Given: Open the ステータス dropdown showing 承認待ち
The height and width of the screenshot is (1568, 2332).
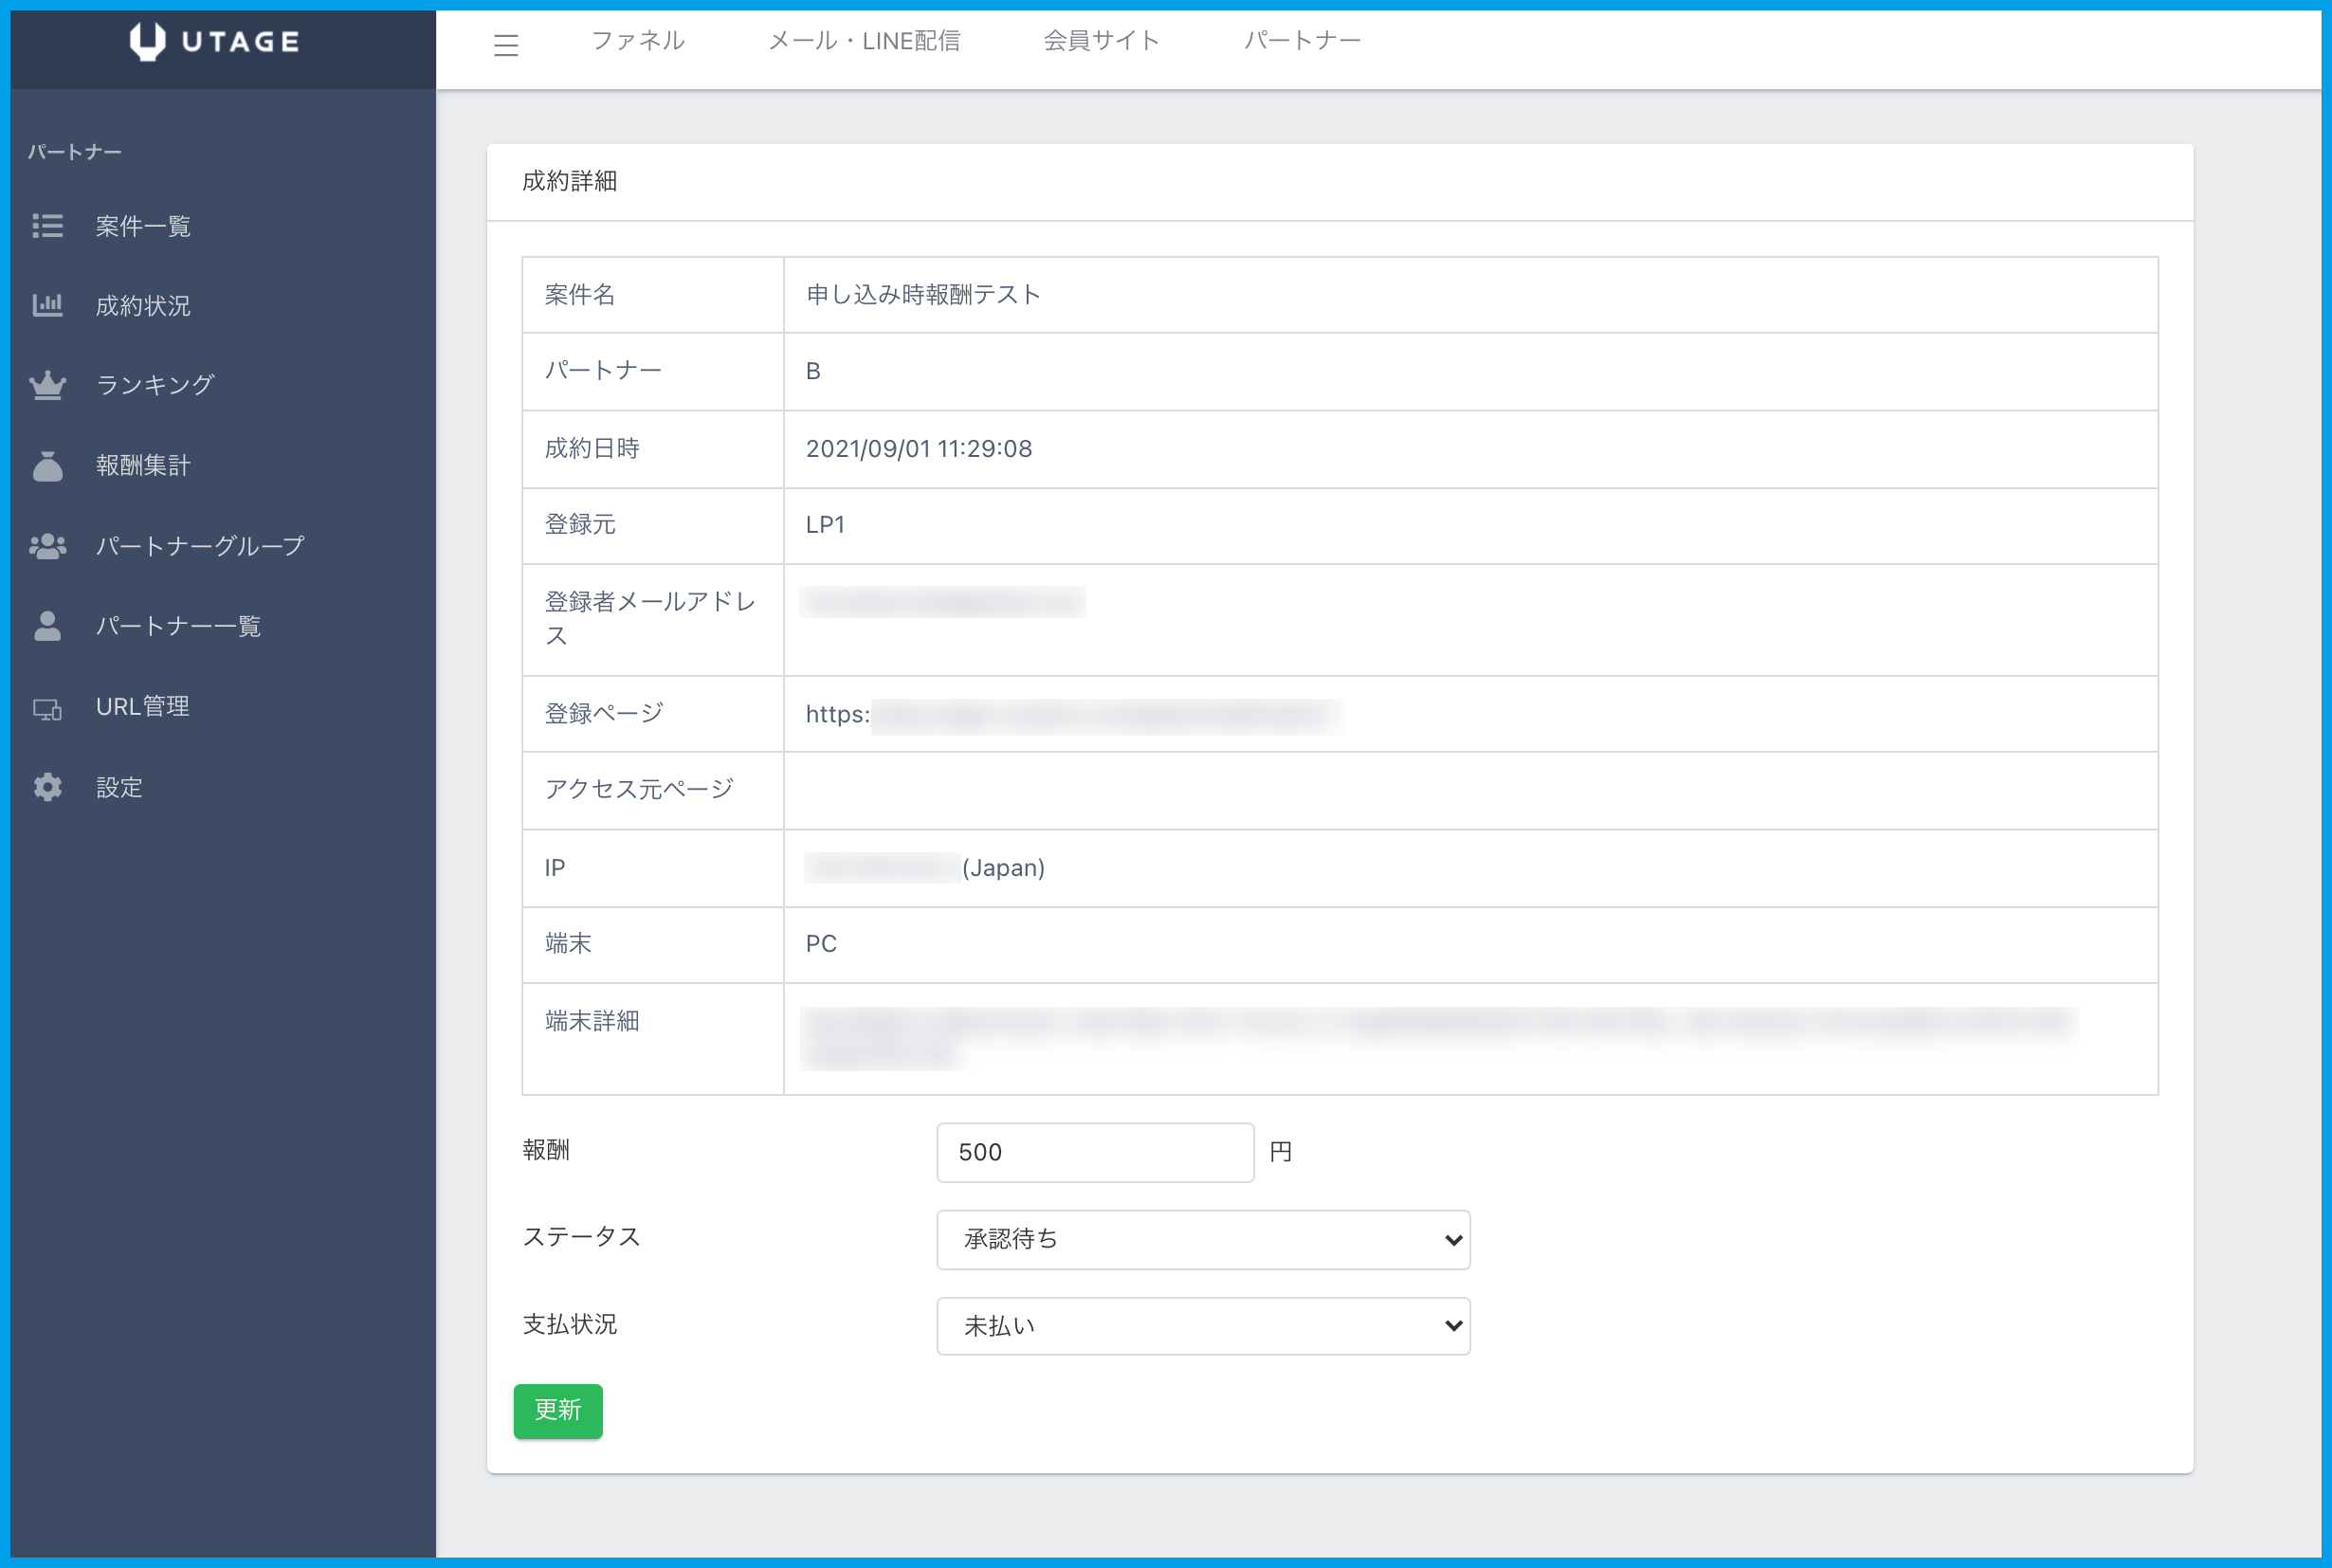Looking at the screenshot, I should (1202, 1240).
